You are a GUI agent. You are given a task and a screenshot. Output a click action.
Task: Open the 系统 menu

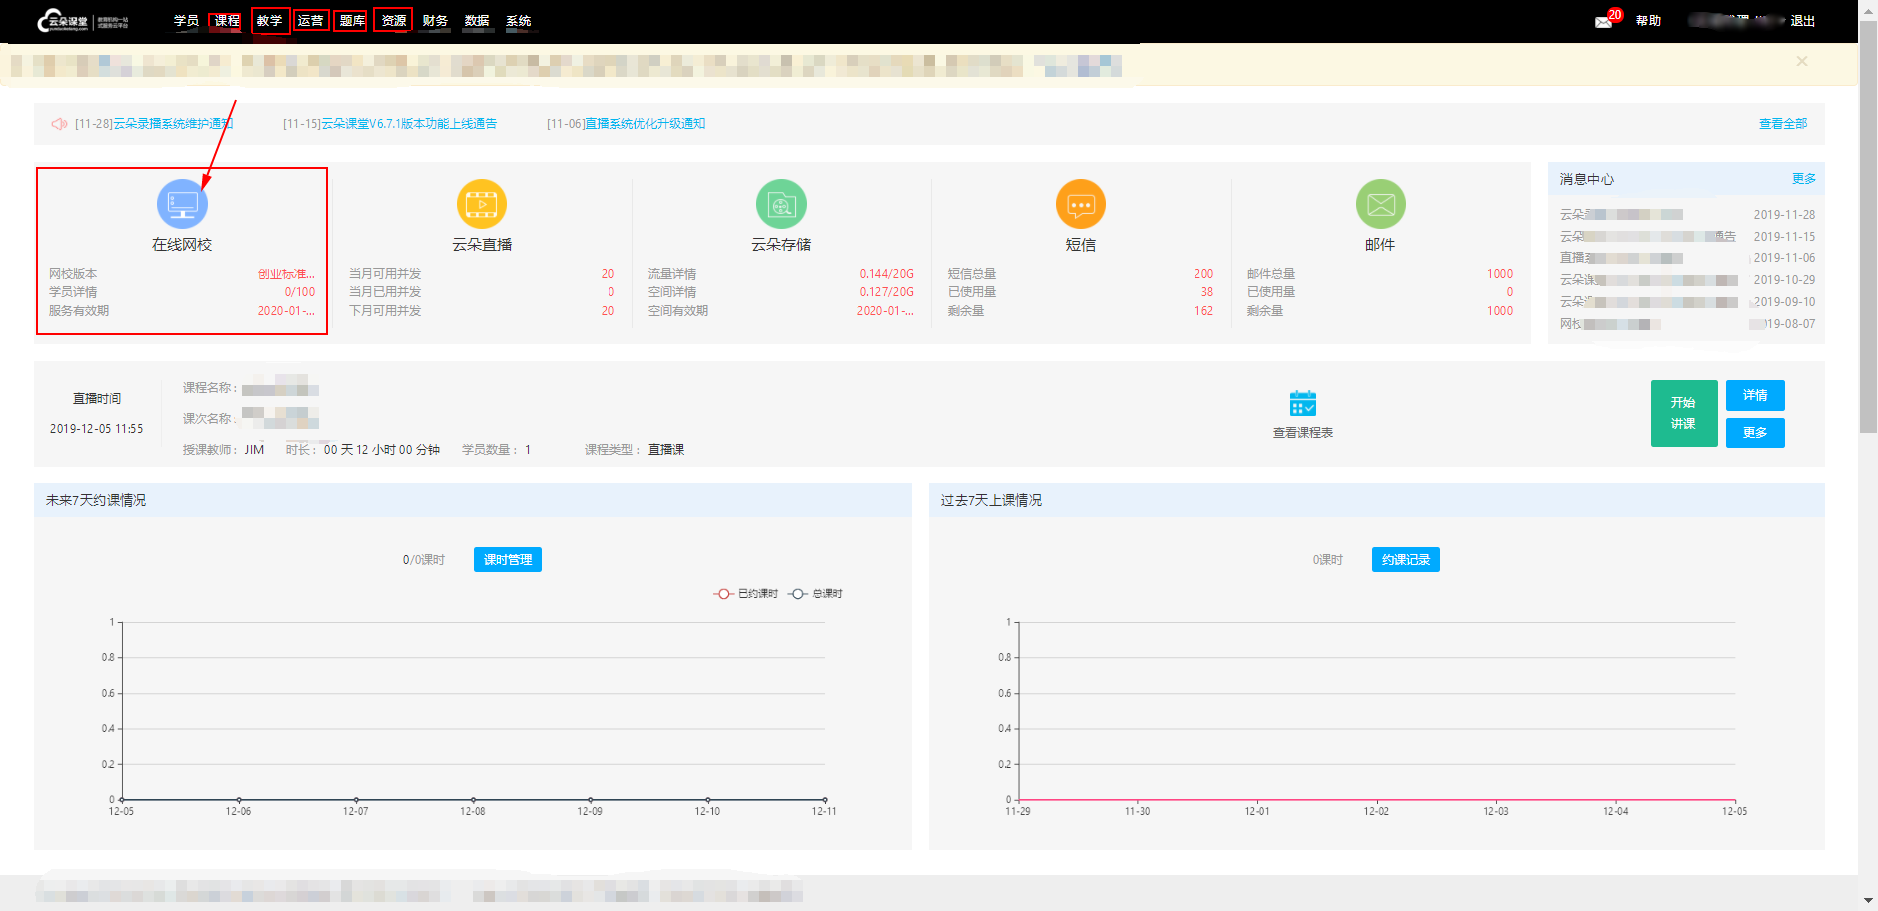tap(518, 21)
